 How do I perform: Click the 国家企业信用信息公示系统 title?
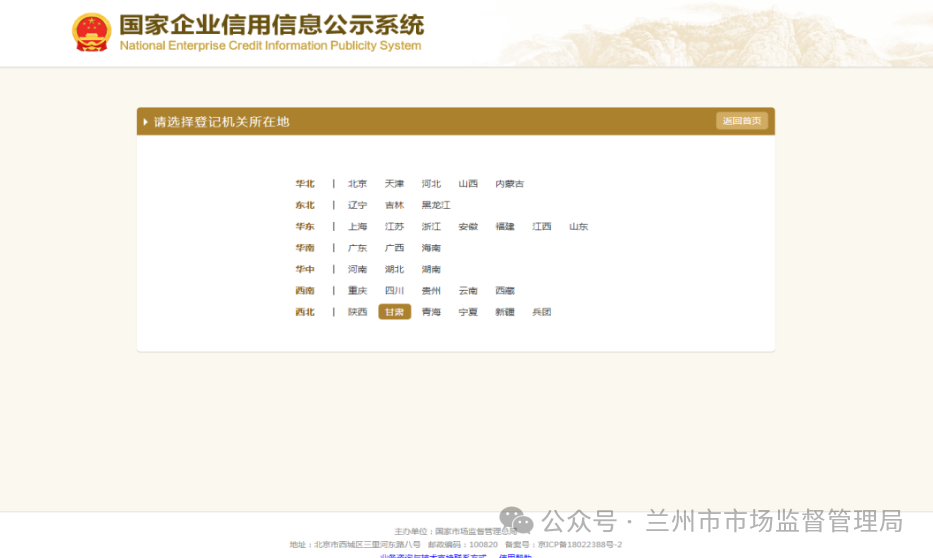[271, 25]
